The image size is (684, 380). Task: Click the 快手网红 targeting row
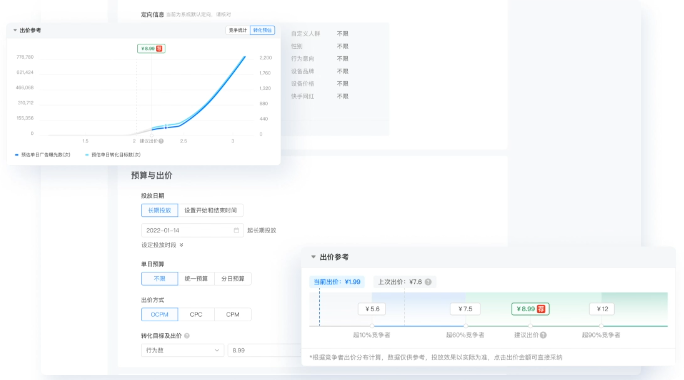pyautogui.click(x=320, y=96)
